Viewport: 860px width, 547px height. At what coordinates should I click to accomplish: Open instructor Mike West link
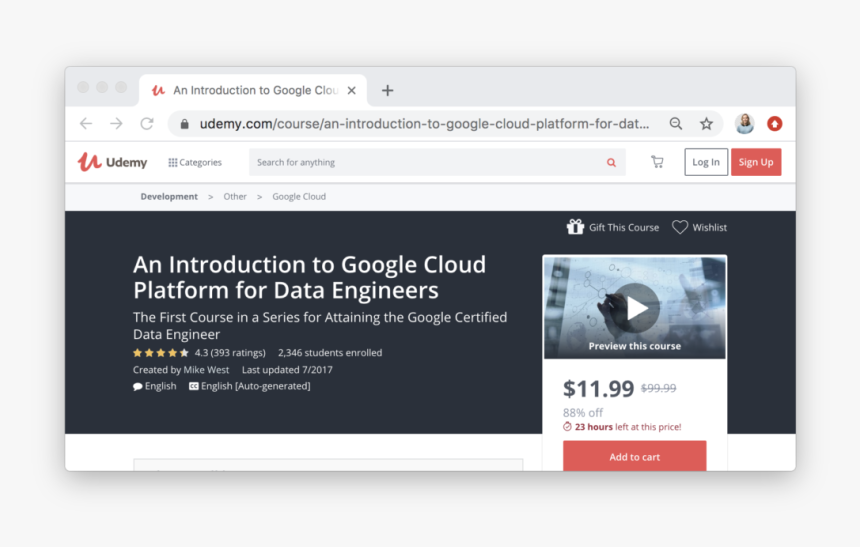click(206, 370)
